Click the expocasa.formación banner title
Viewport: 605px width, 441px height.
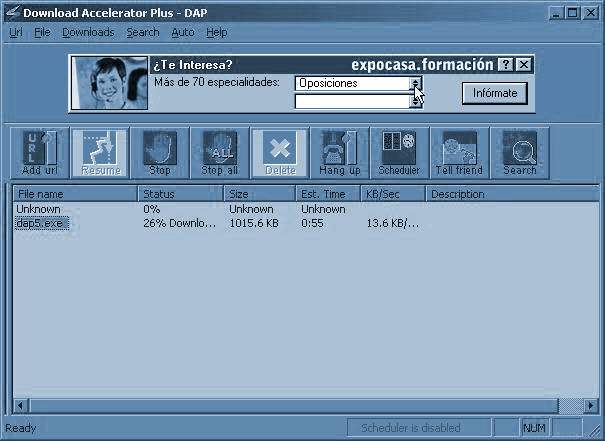422,64
